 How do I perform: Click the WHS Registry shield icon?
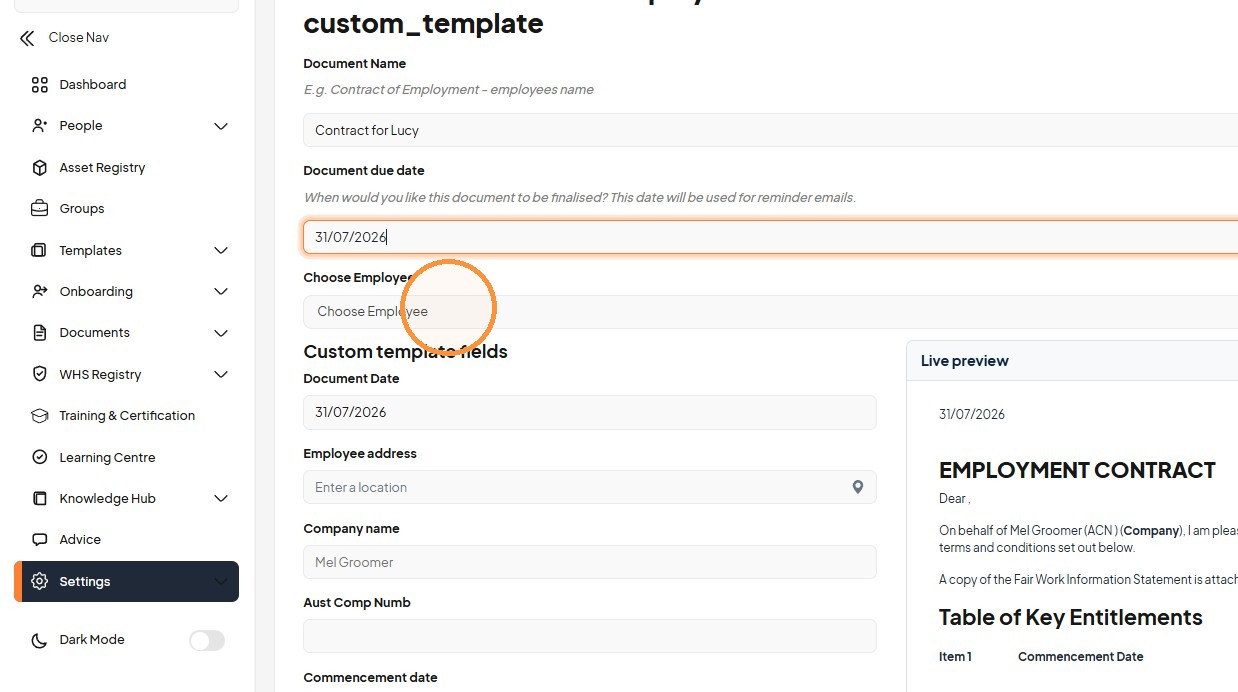point(40,375)
